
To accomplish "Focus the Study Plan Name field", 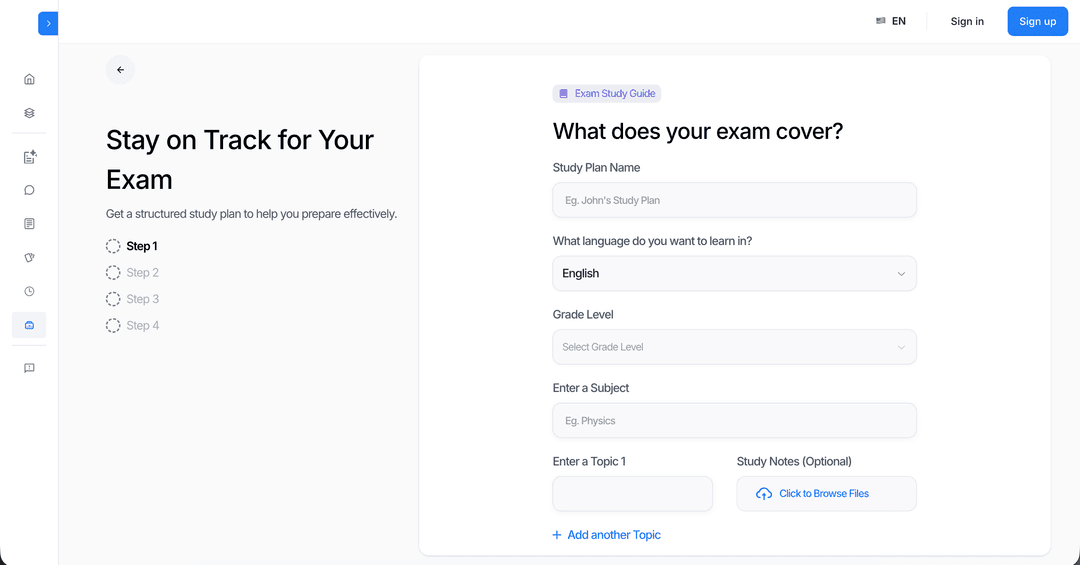I will 734,200.
